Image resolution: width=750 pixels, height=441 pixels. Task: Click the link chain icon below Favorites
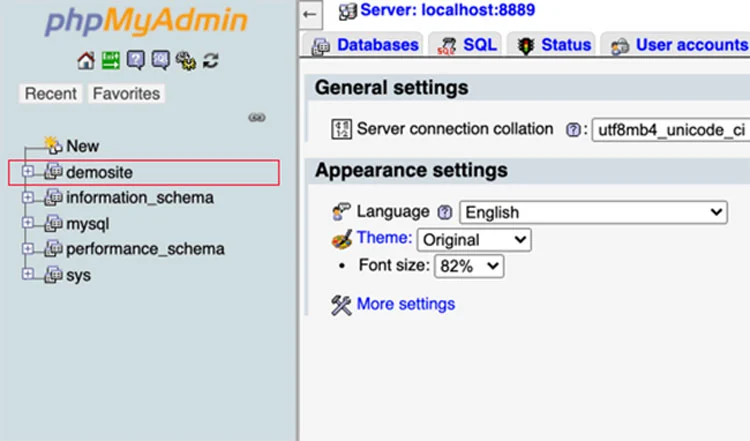click(257, 117)
